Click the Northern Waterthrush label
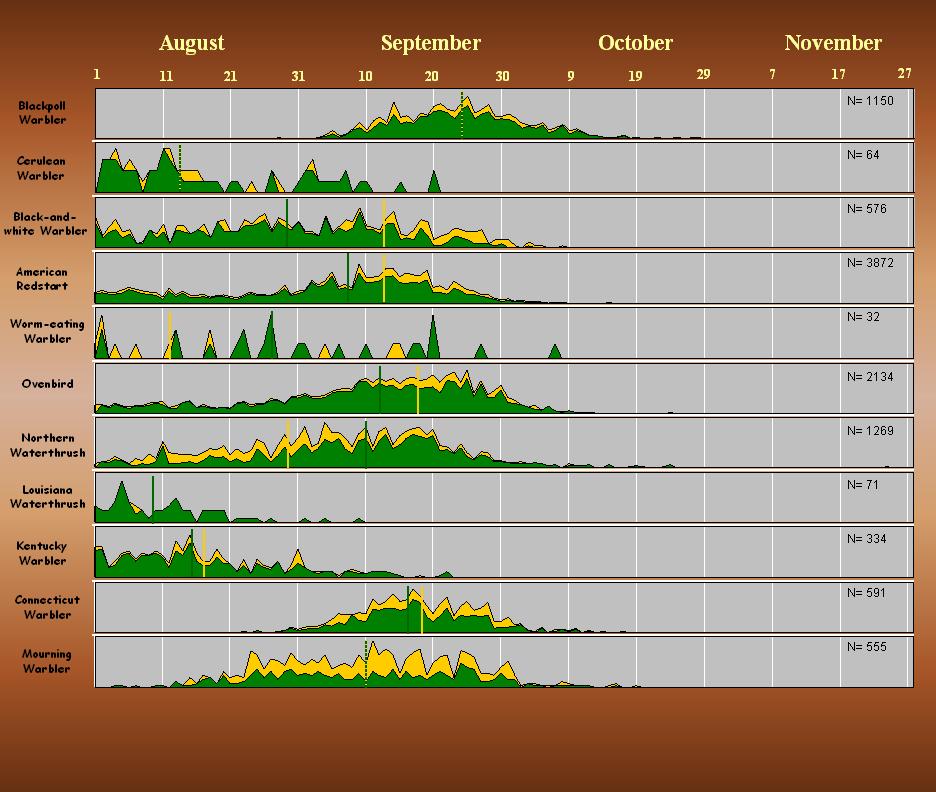The height and width of the screenshot is (792, 936). [47, 445]
